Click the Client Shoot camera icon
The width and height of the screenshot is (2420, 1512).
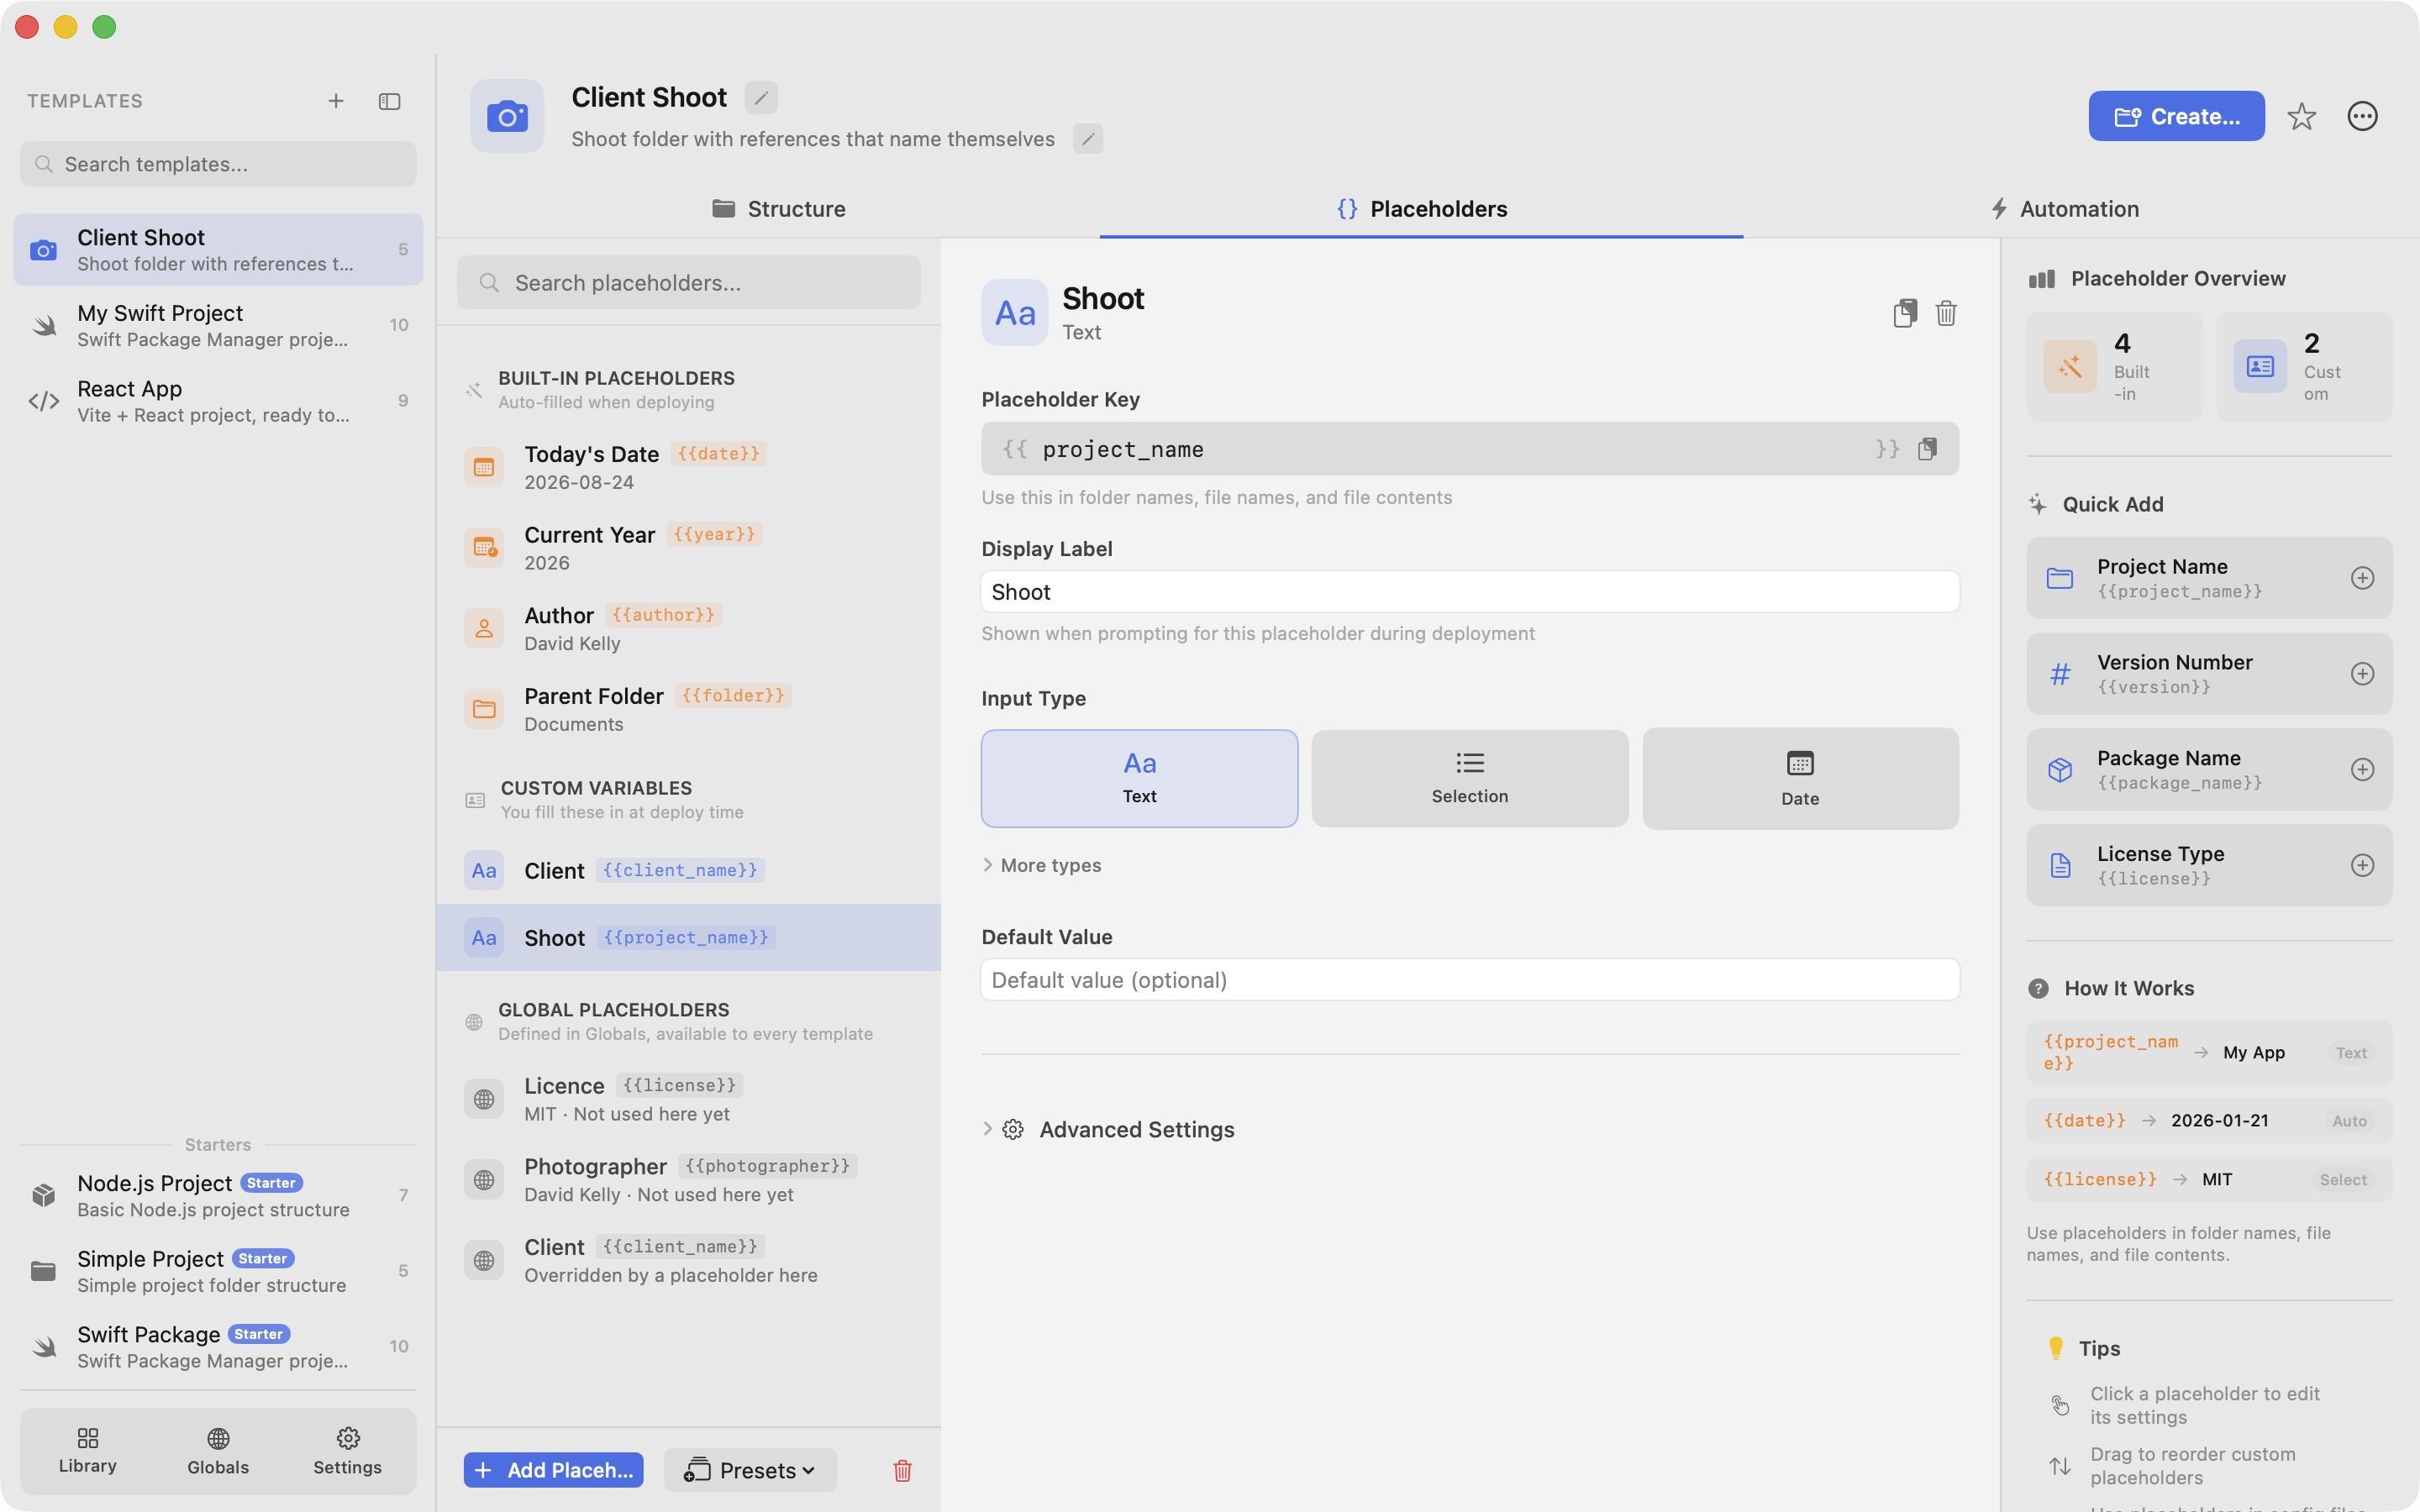click(x=508, y=116)
